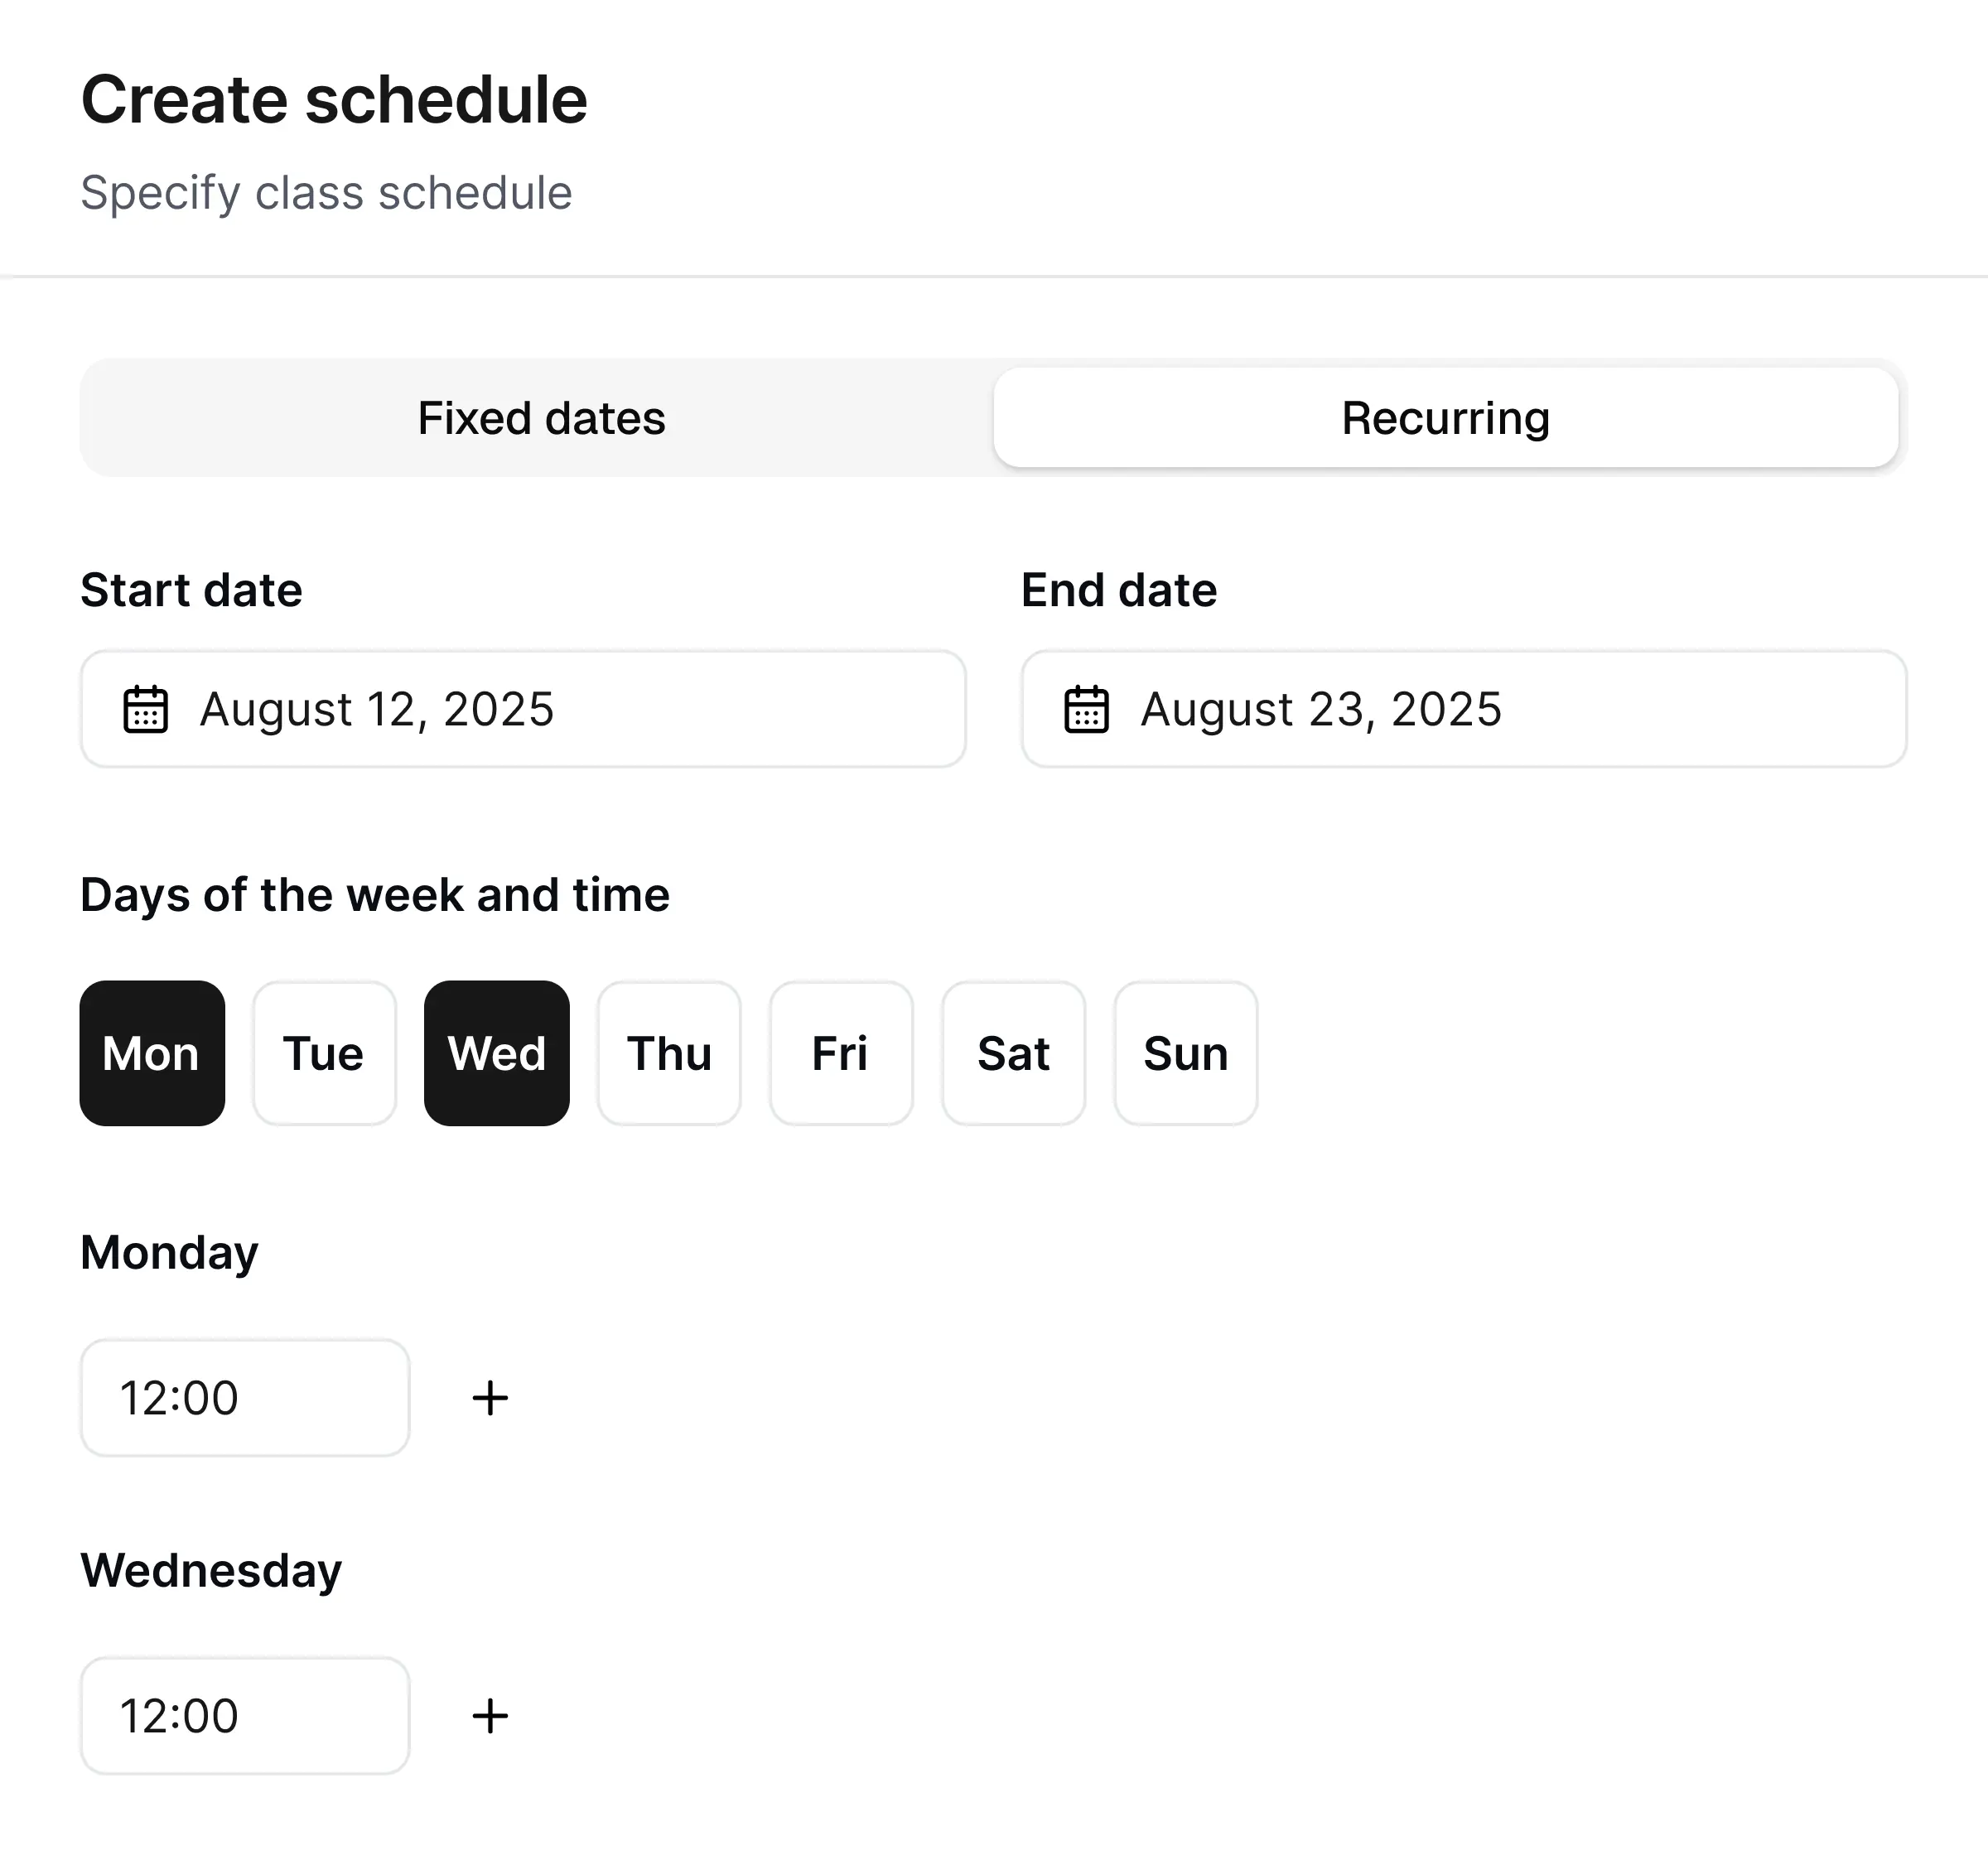1988x1855 pixels.
Task: Enable the Fri day toggle
Action: point(841,1053)
